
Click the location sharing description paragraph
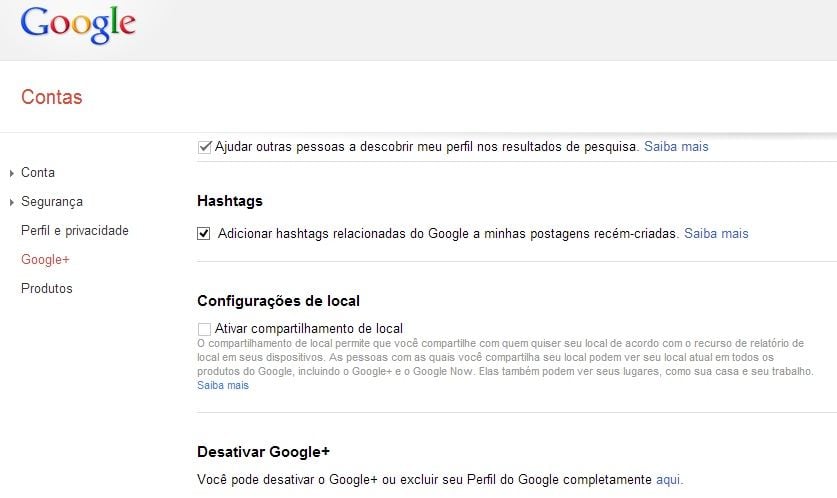tap(505, 357)
